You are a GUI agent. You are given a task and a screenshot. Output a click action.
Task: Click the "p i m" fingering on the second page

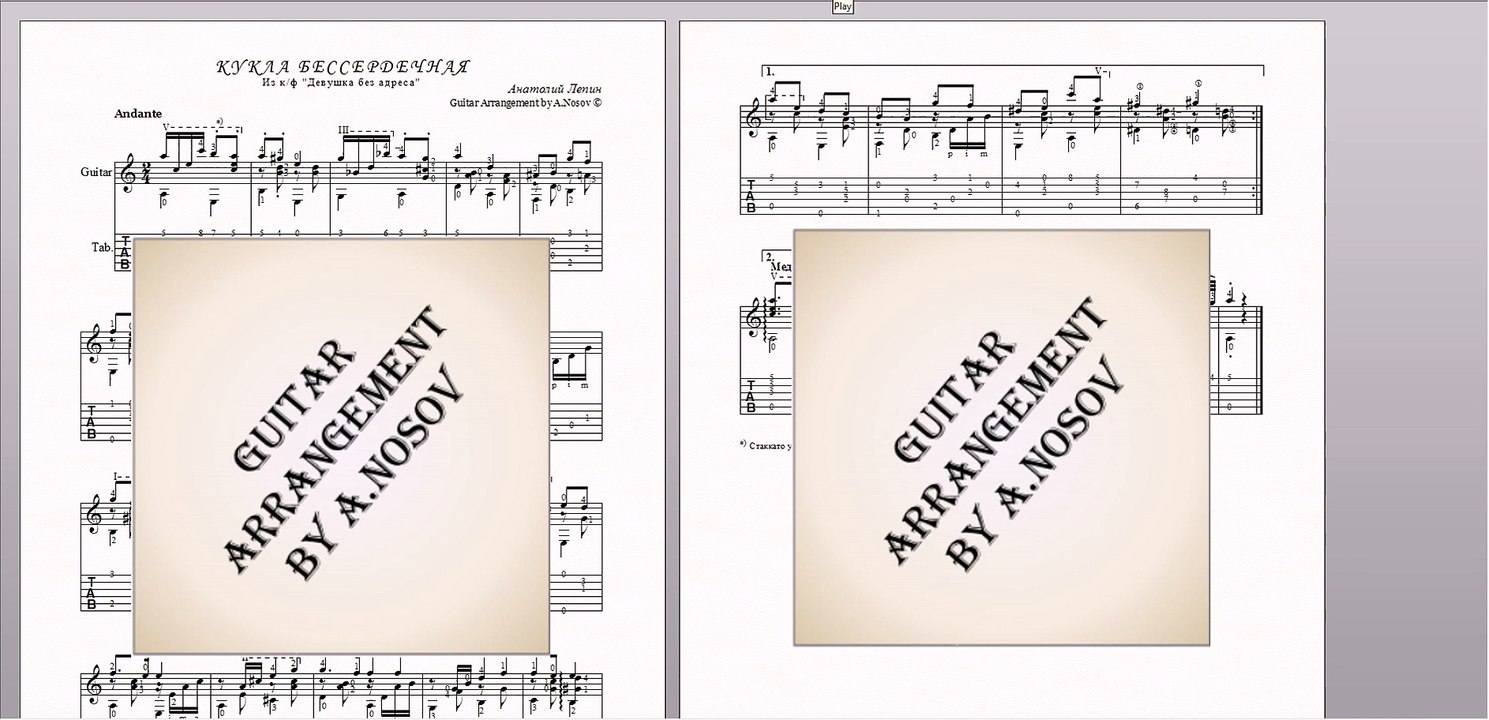point(967,153)
